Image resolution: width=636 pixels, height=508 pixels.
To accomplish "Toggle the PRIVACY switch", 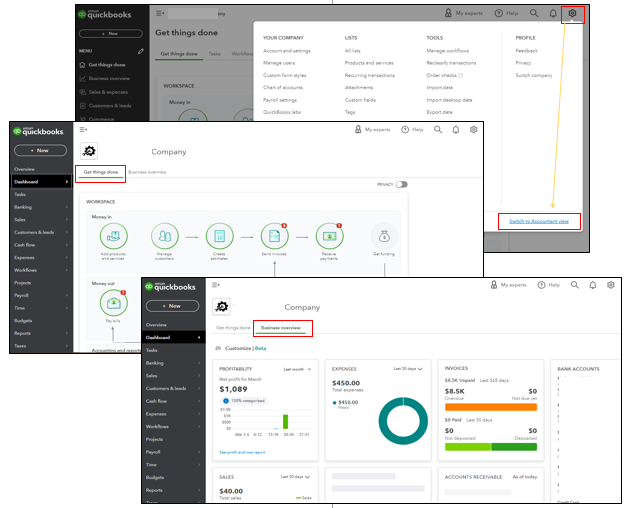I will click(x=402, y=184).
